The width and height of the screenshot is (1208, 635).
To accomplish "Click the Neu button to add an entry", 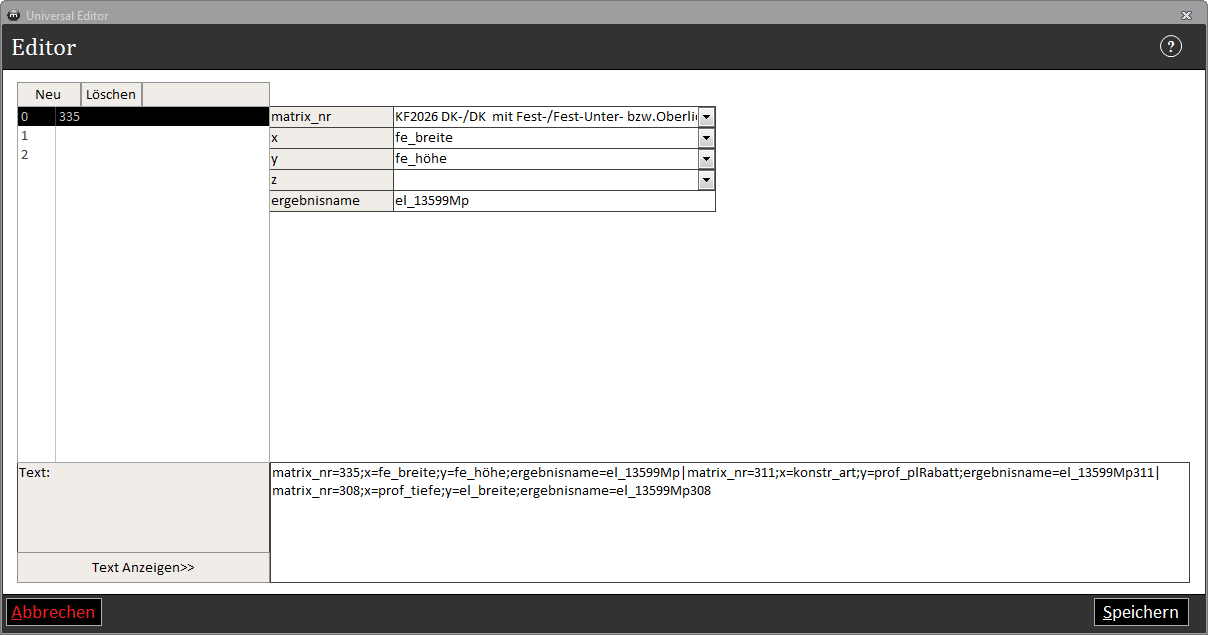I will point(48,94).
